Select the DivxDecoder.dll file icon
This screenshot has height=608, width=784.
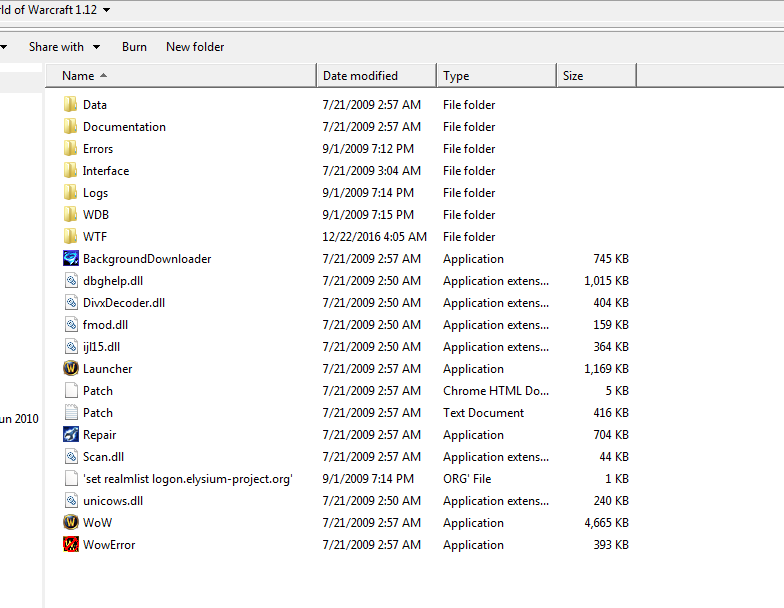71,302
